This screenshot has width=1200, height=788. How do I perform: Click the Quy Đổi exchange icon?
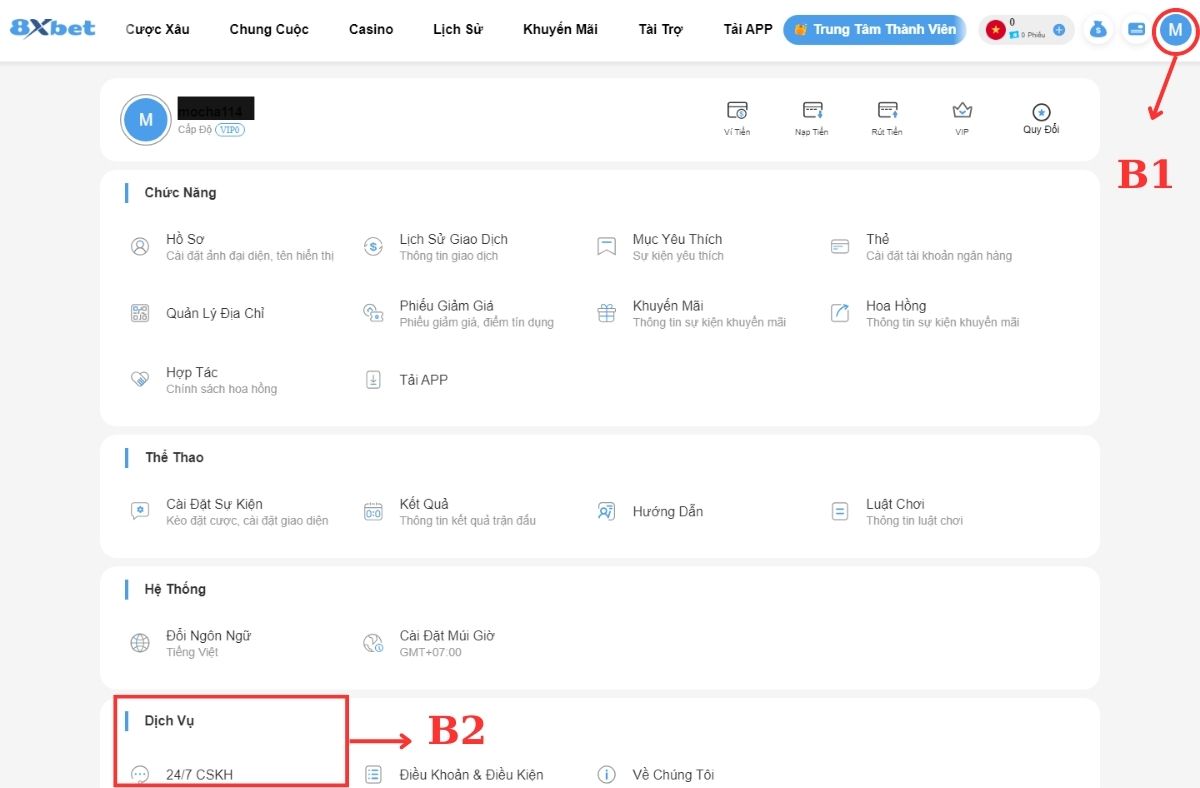pos(1040,112)
